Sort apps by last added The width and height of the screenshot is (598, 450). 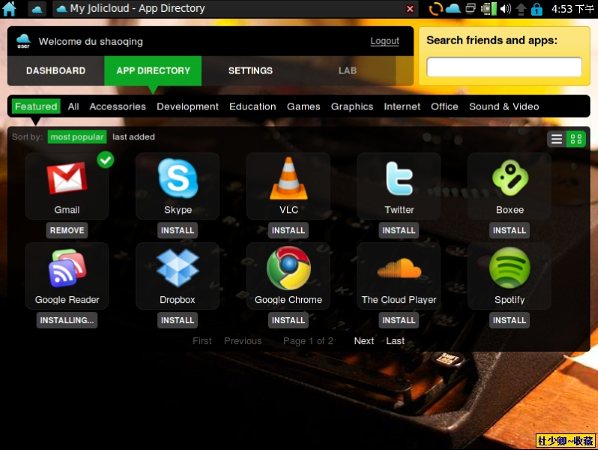point(133,137)
